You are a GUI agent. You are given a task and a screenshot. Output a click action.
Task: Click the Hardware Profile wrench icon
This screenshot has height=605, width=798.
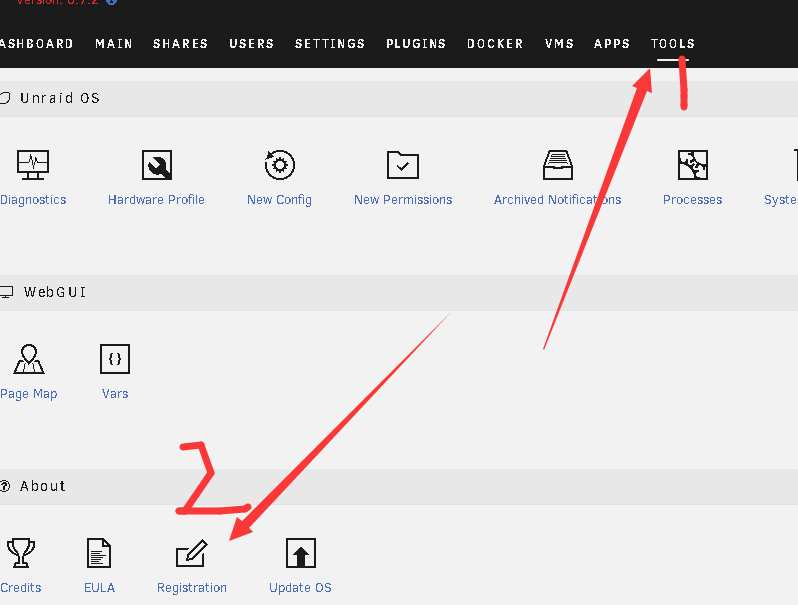pos(157,165)
